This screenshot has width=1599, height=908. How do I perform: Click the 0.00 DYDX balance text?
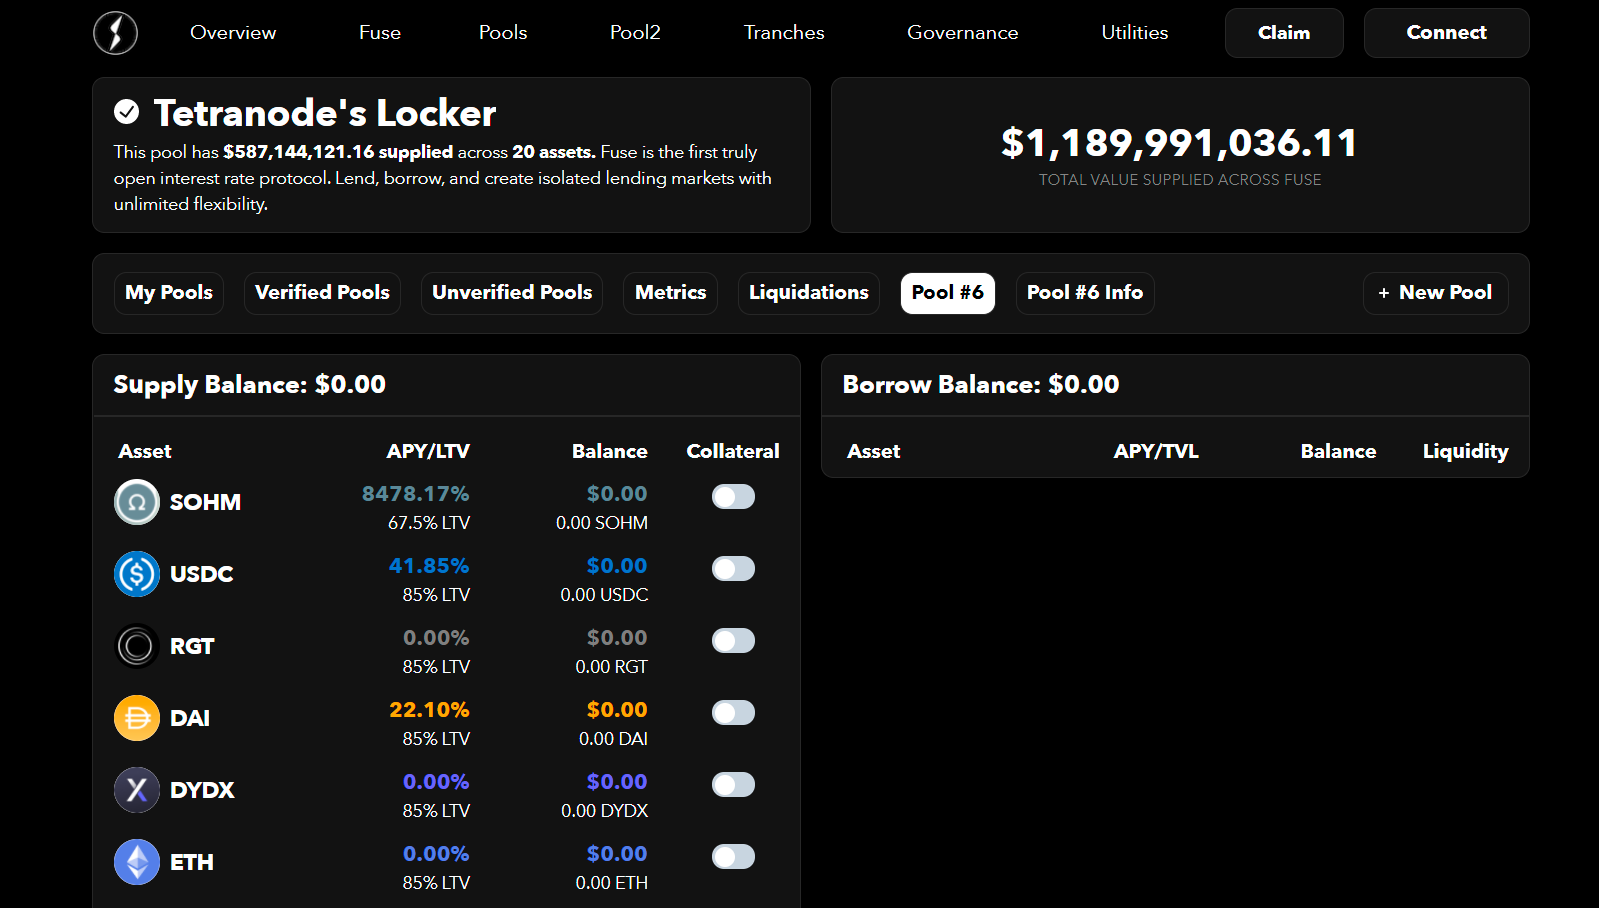point(605,811)
